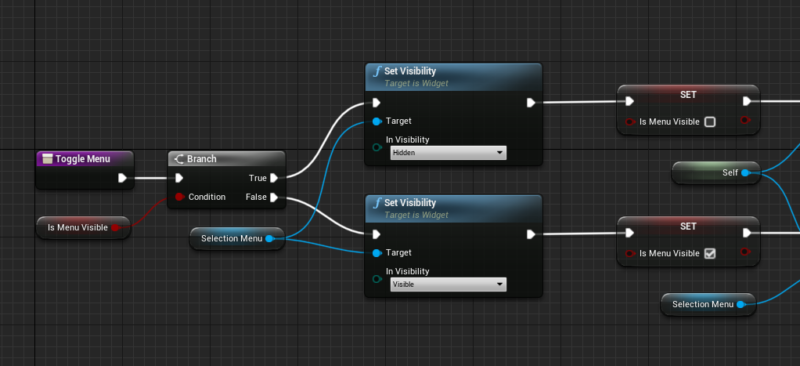Screen dimensions: 800x366
Task: Click the 'In Visibility' label above Visible
Action: [x=408, y=272]
